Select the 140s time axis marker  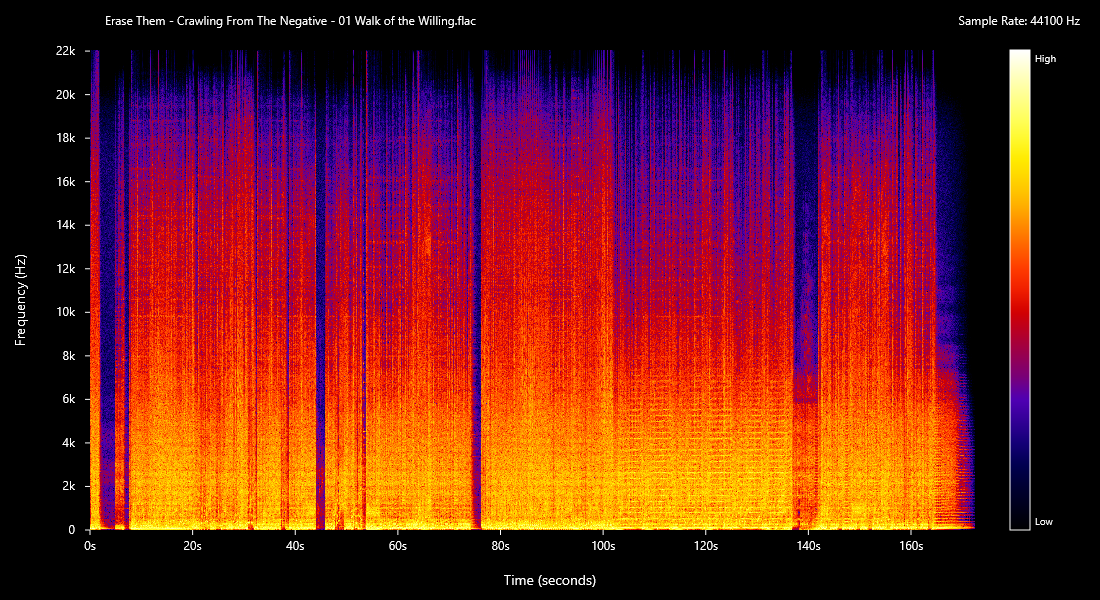(807, 547)
